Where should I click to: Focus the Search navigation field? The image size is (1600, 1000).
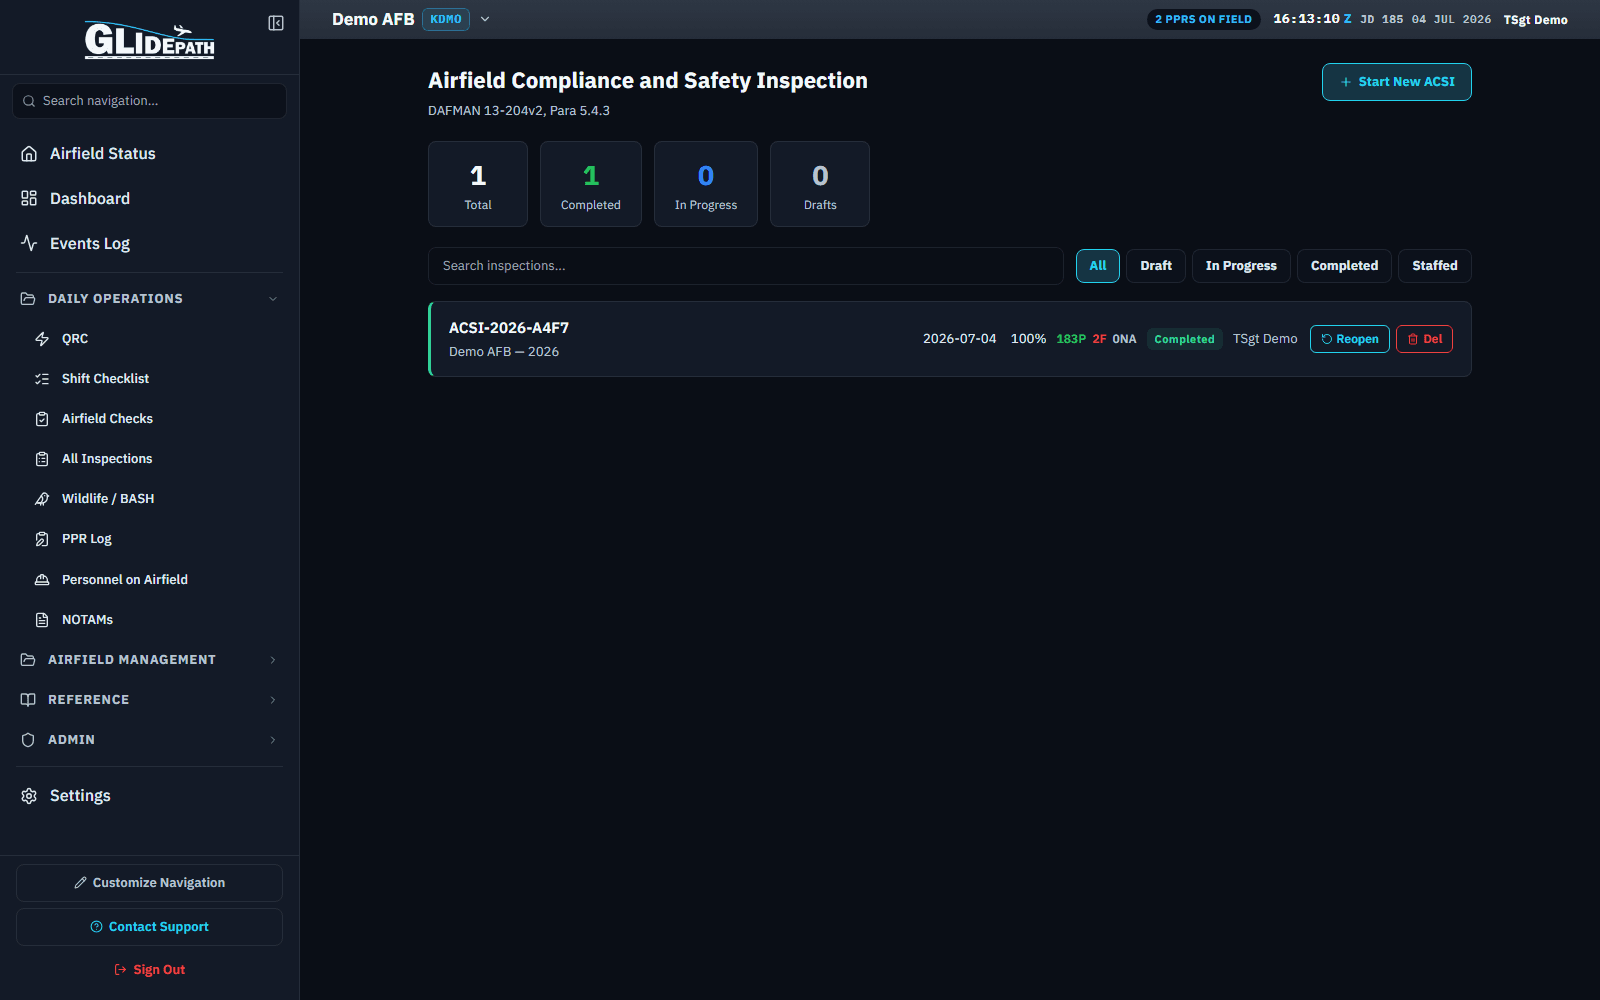pos(149,101)
